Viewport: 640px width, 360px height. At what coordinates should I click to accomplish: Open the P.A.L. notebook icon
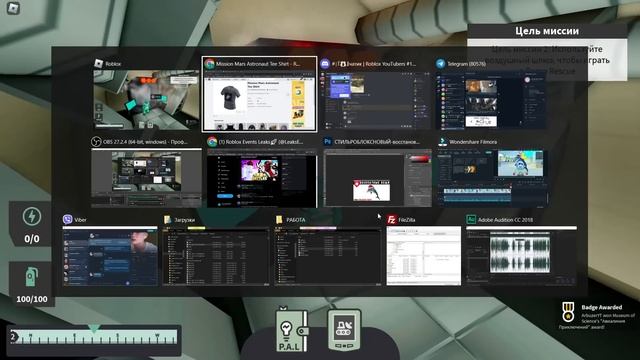(291, 330)
